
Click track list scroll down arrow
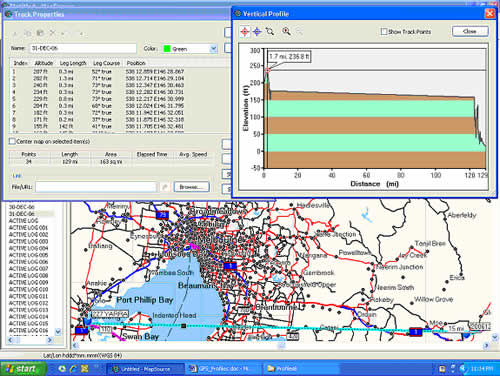(x=58, y=332)
